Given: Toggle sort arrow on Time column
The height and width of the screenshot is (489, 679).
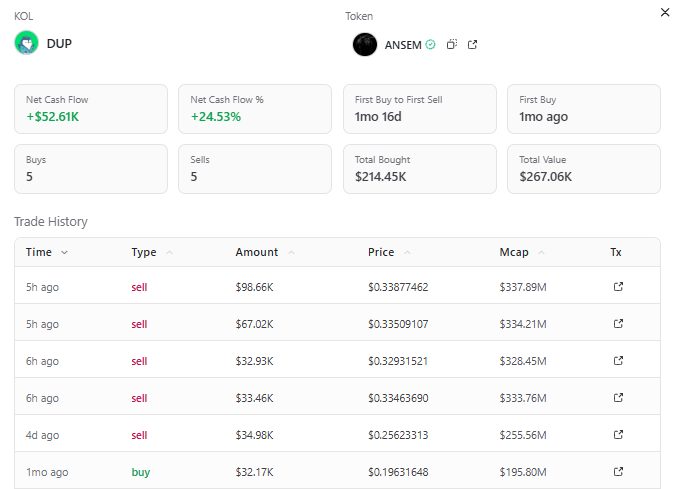Looking at the screenshot, I should [65, 253].
